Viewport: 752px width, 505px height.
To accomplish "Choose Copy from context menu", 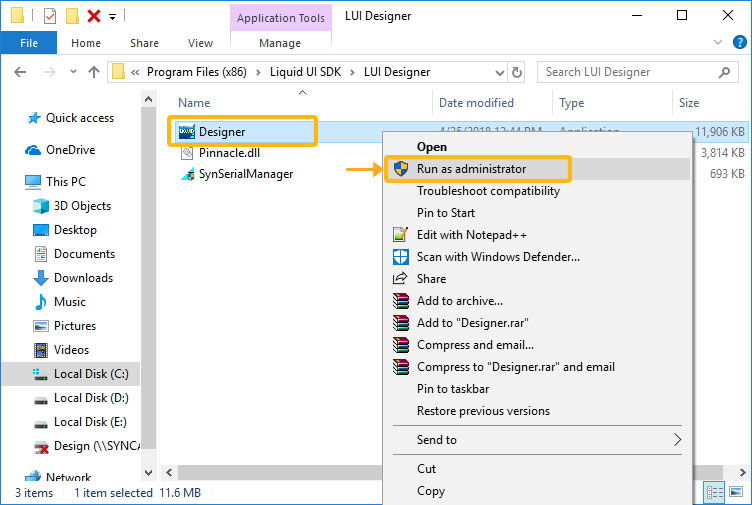I will pyautogui.click(x=431, y=491).
